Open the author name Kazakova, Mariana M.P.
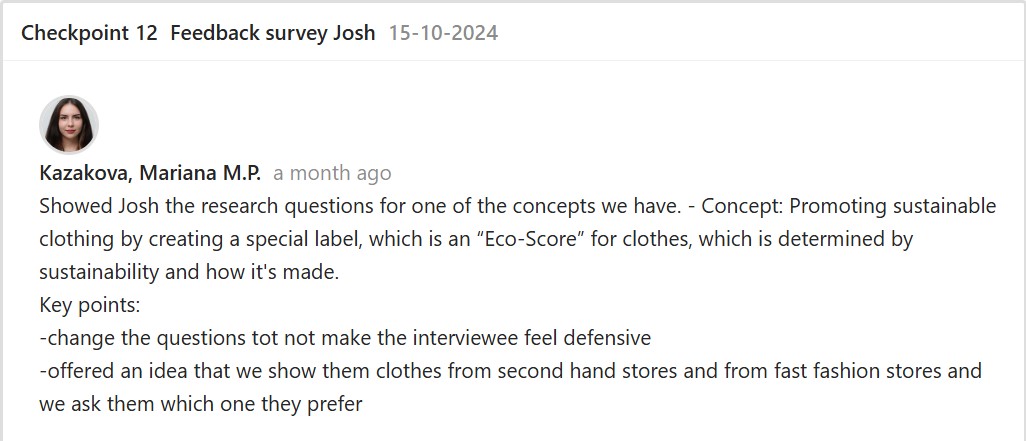 tap(150, 173)
